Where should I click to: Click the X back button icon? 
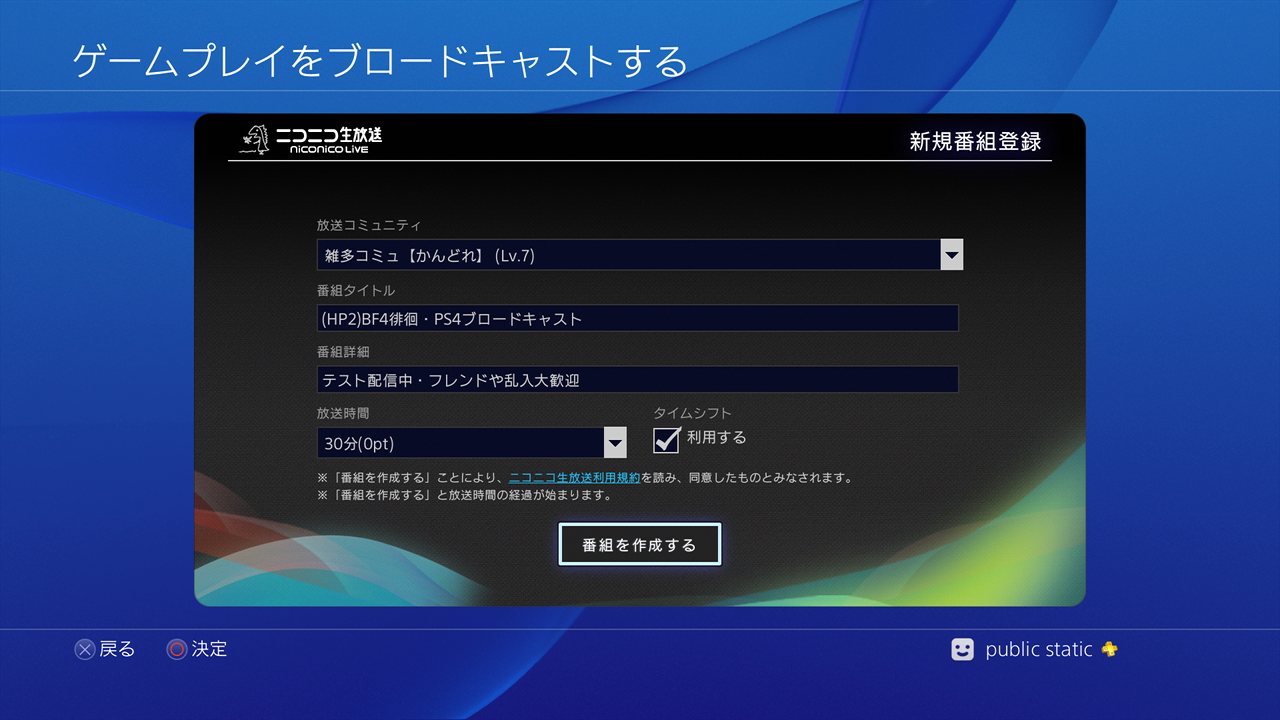pyautogui.click(x=85, y=650)
